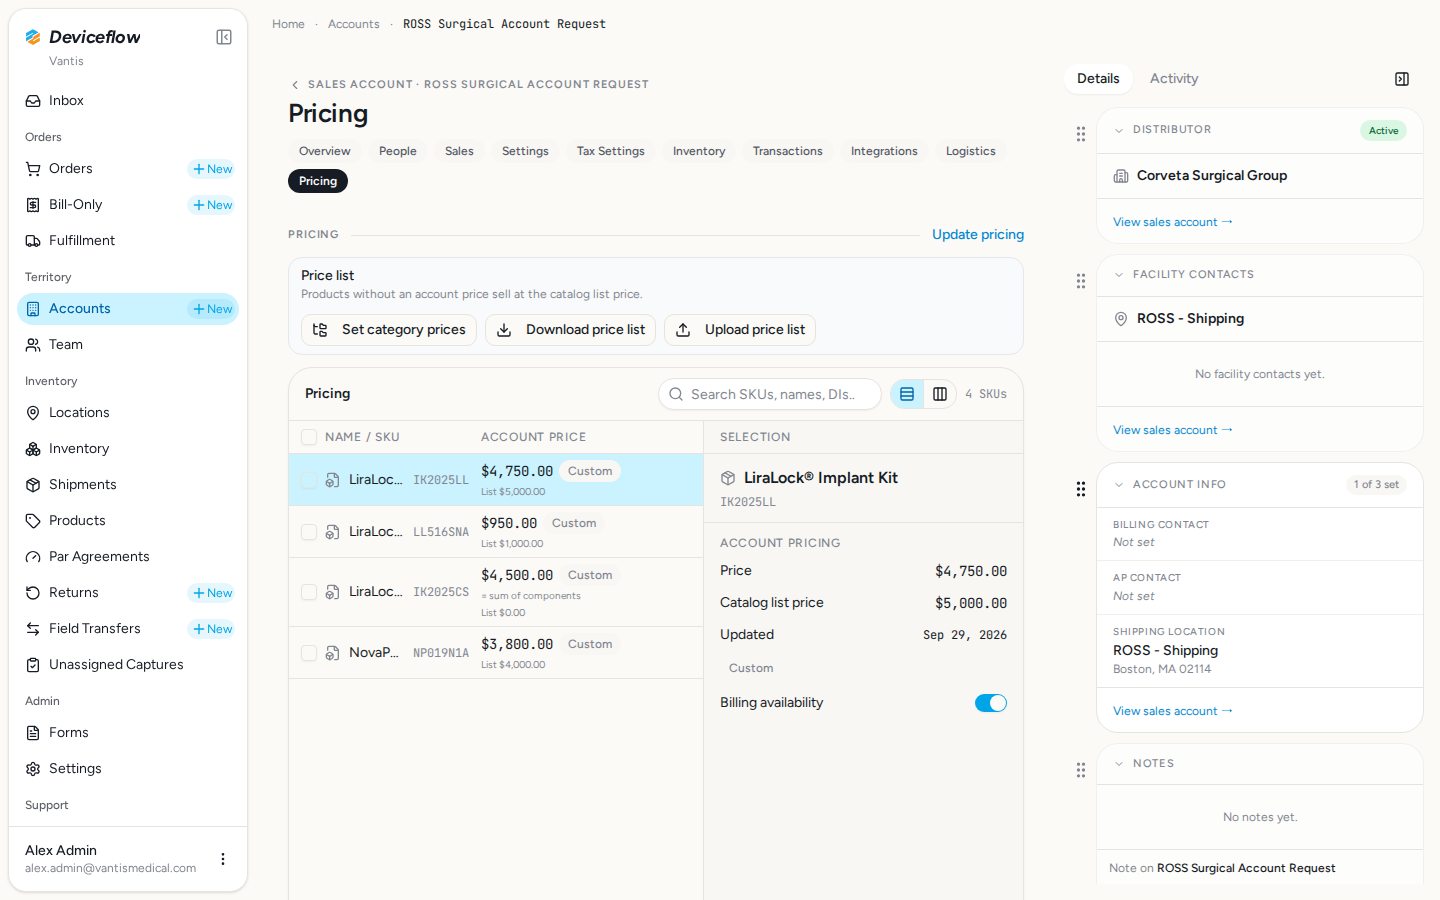Collapse the Distributor section
This screenshot has height=900, width=1440.
coord(1119,130)
